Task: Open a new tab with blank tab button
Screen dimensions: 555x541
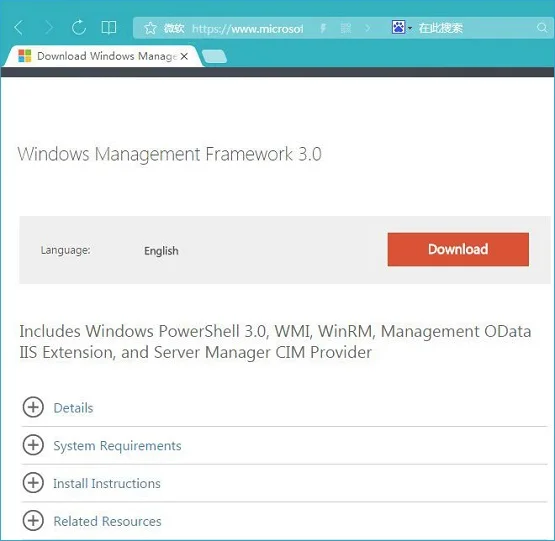Action: pyautogui.click(x=214, y=56)
